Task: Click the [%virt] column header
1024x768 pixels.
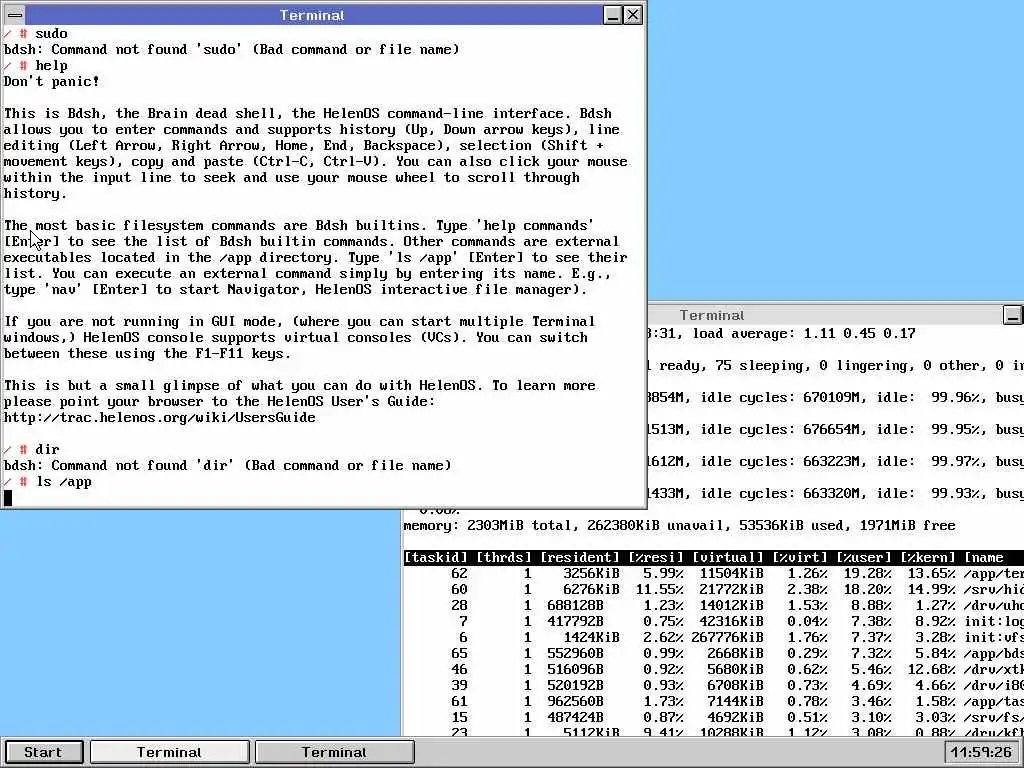Action: [800, 558]
